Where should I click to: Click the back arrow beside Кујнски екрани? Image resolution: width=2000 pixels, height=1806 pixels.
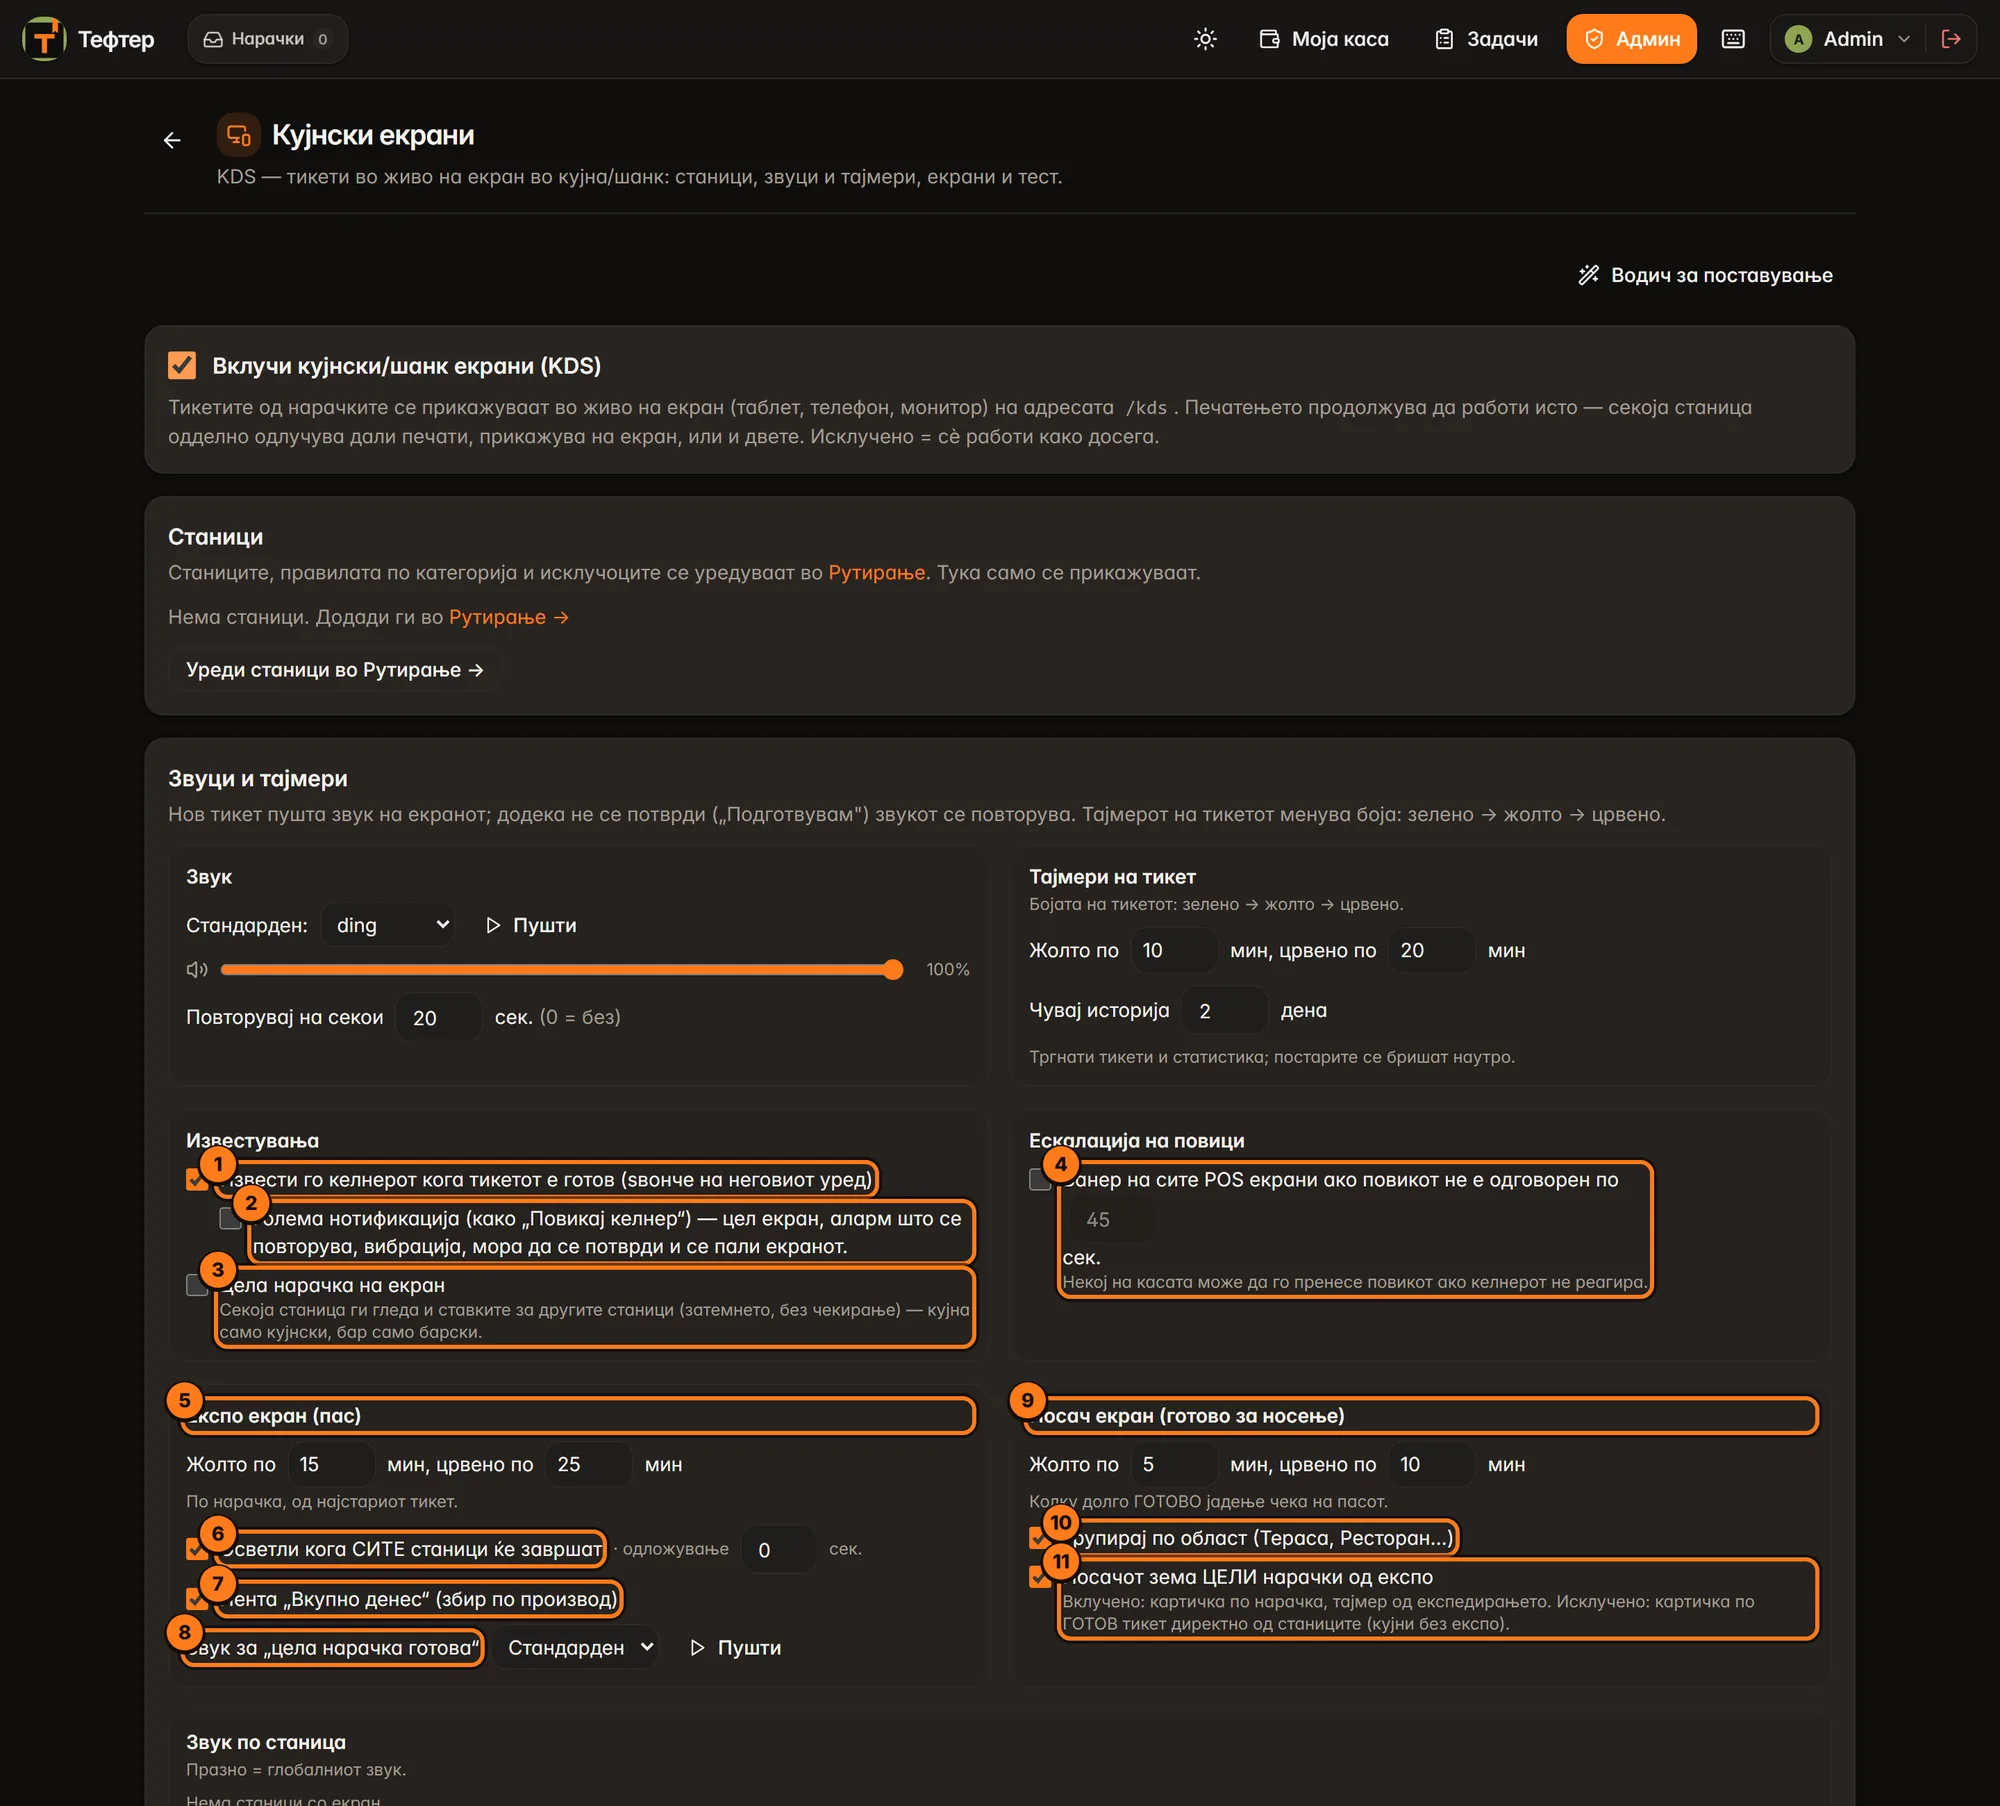coord(172,140)
